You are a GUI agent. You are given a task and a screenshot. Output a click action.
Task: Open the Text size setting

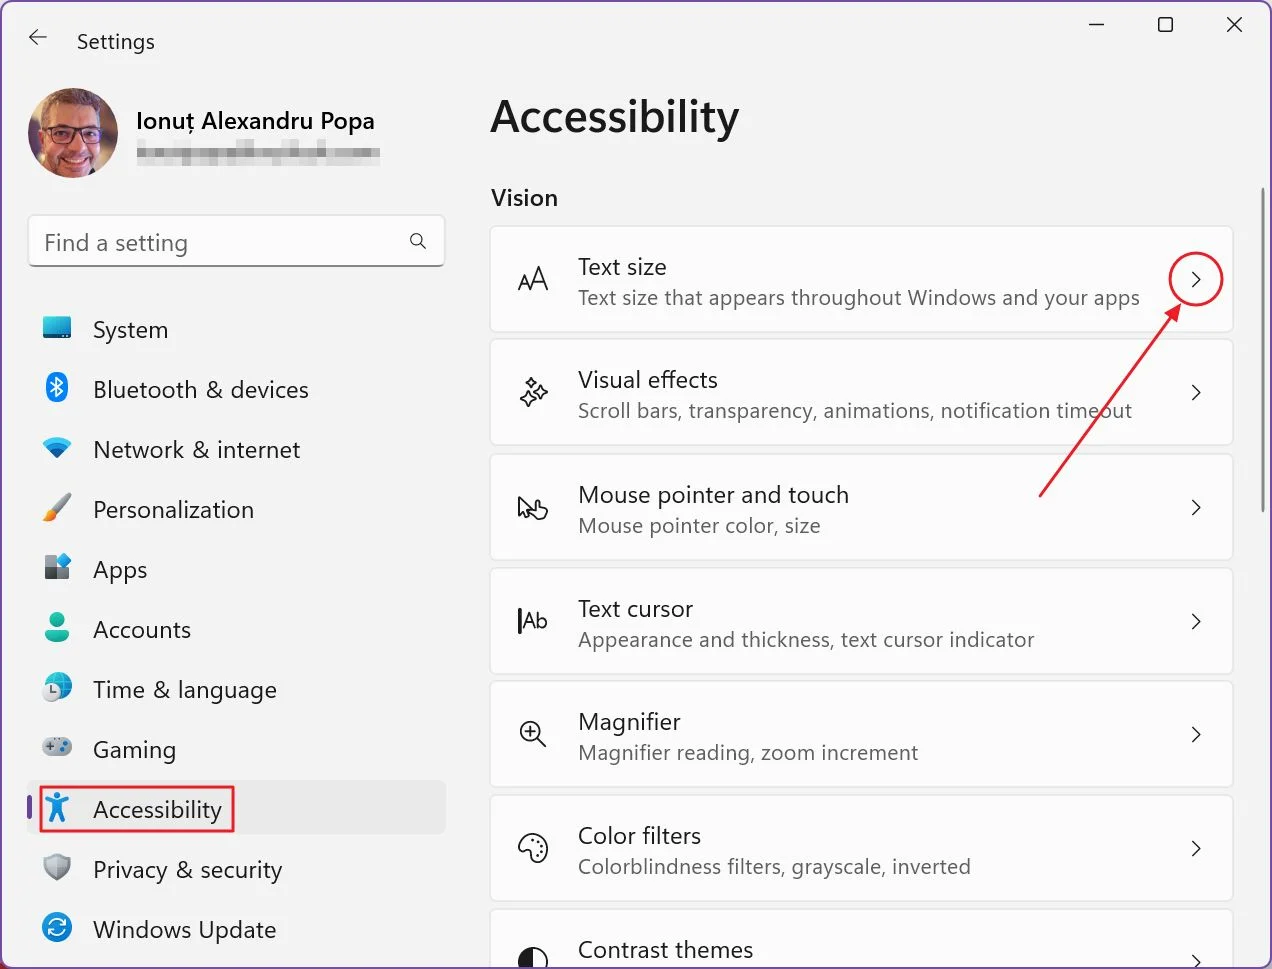tap(861, 279)
